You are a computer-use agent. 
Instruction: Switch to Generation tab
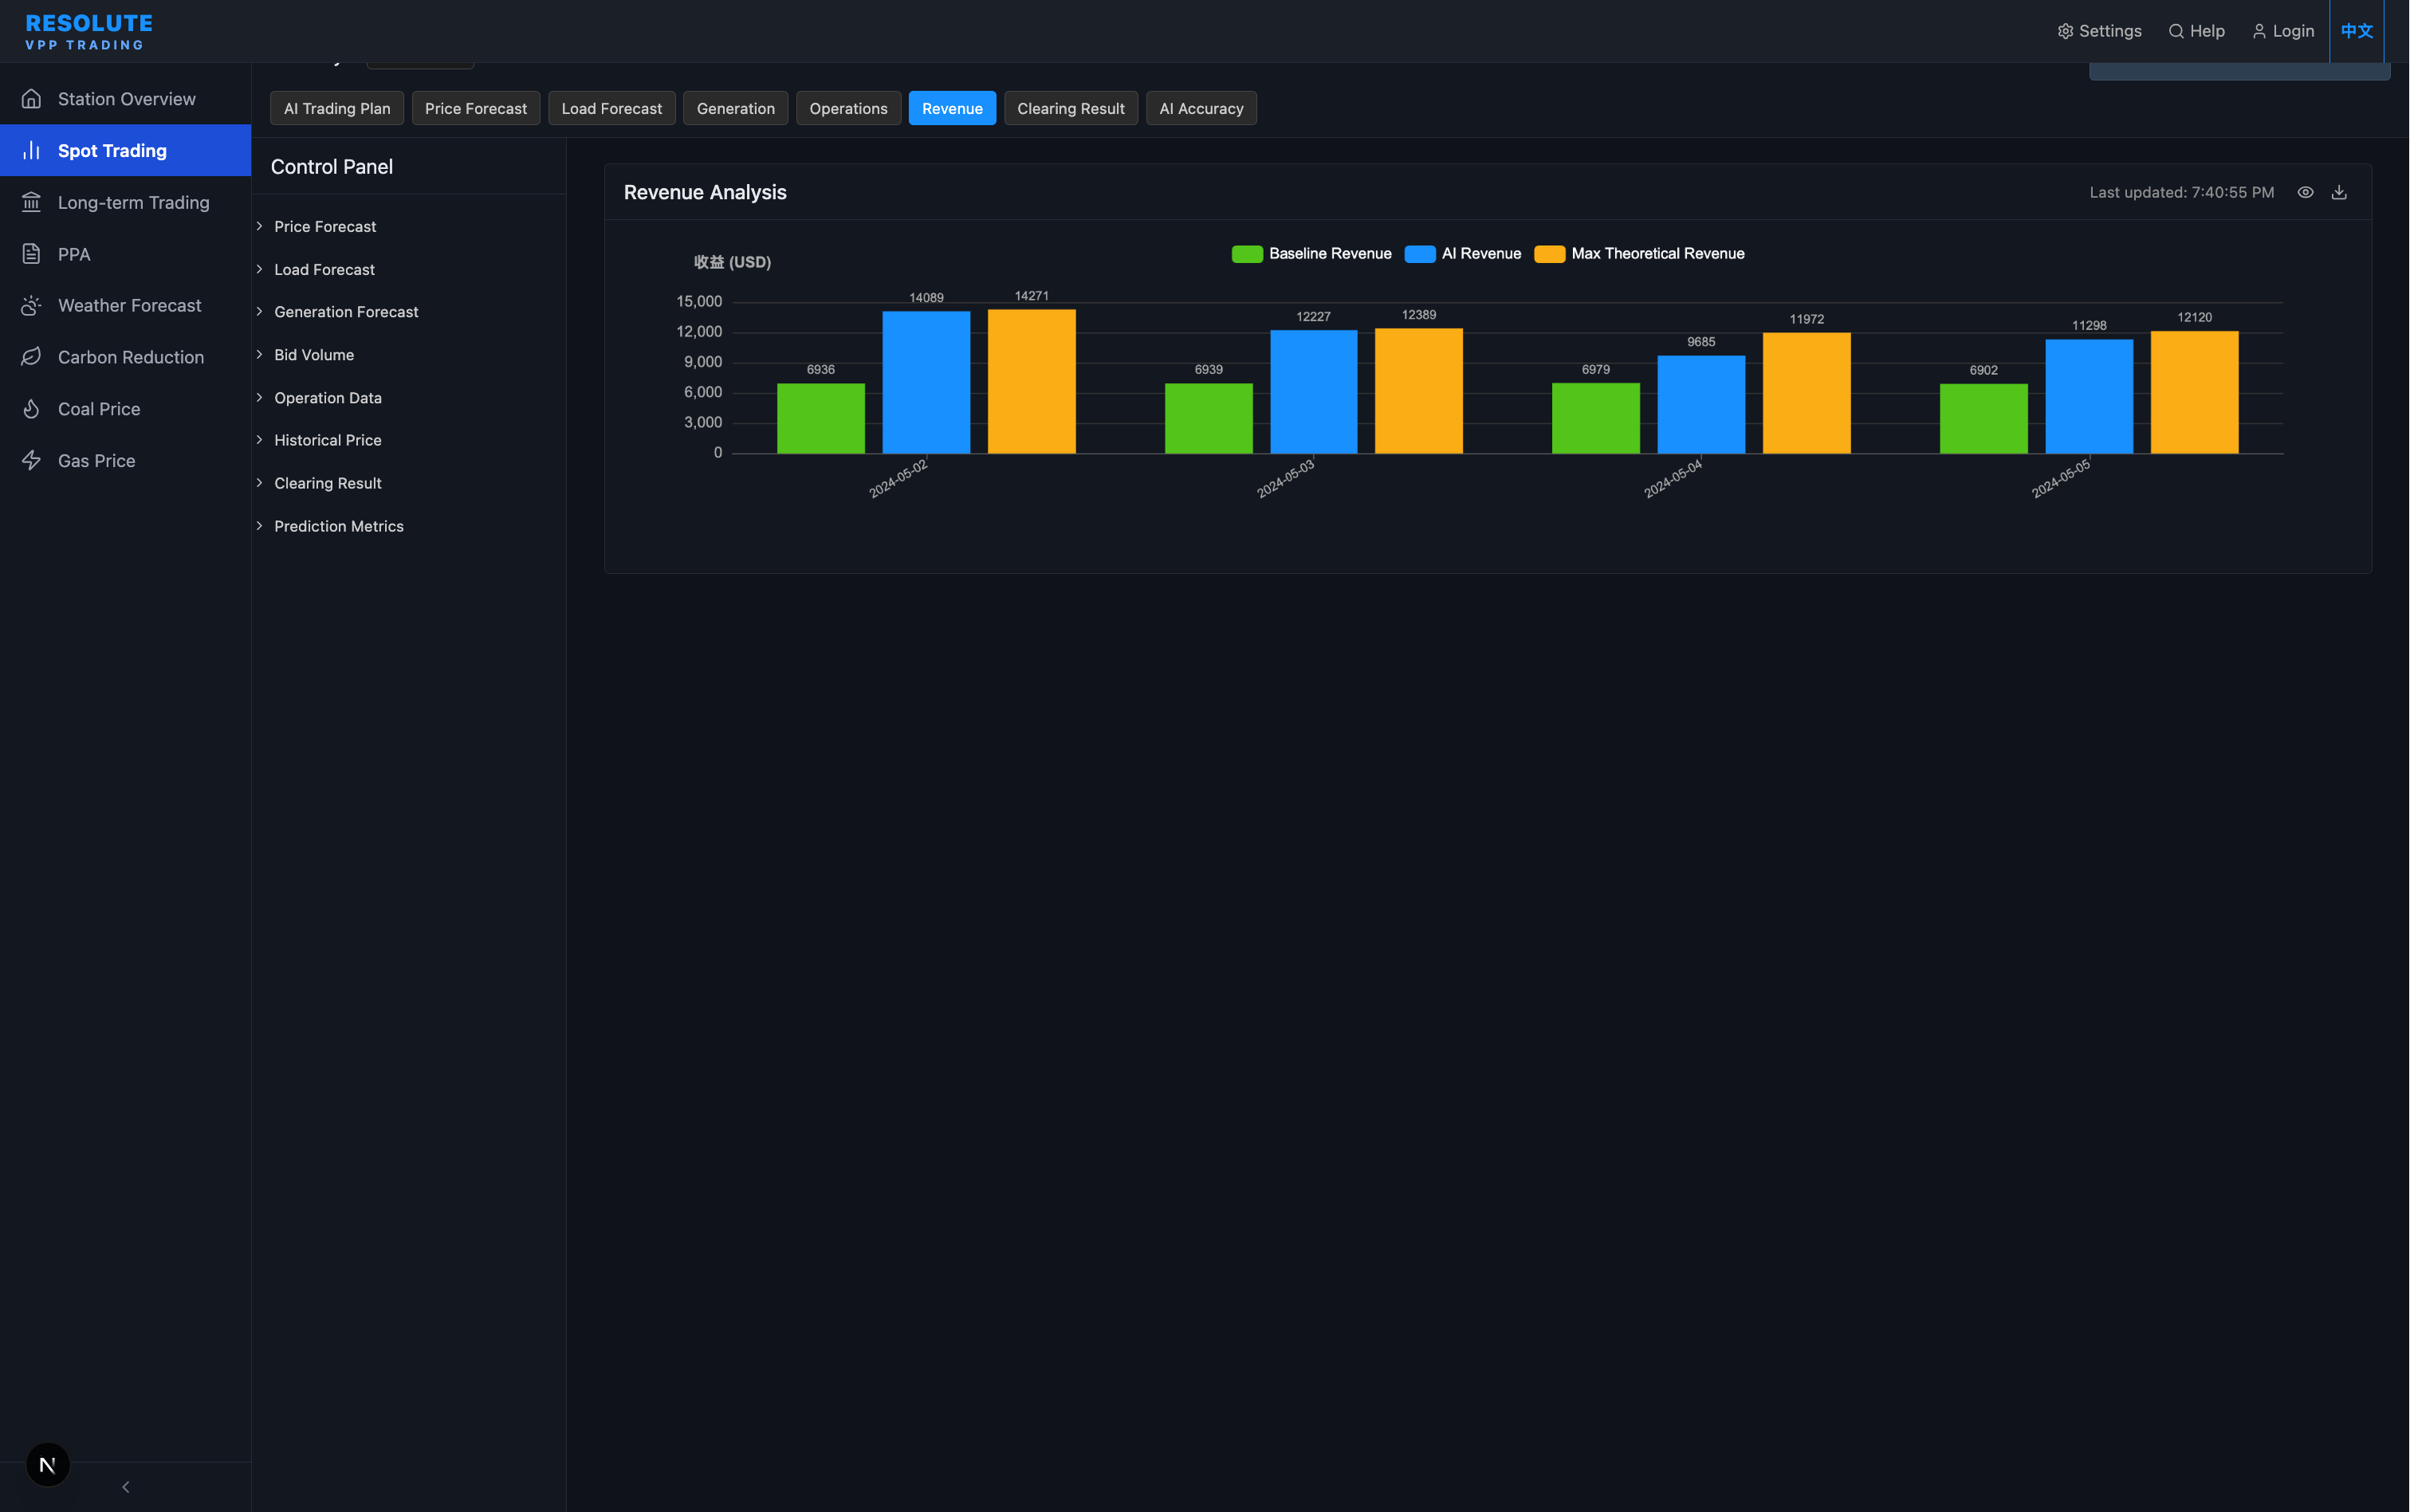[736, 108]
